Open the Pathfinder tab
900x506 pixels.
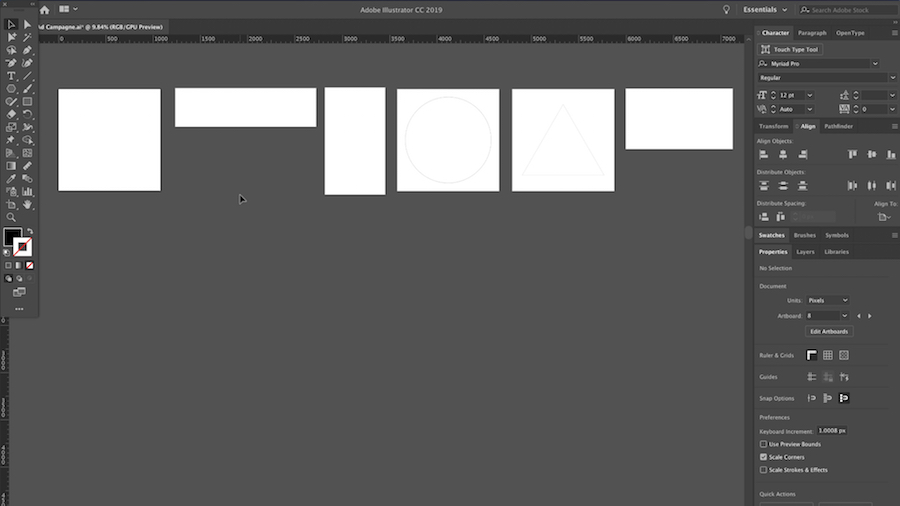(839, 126)
